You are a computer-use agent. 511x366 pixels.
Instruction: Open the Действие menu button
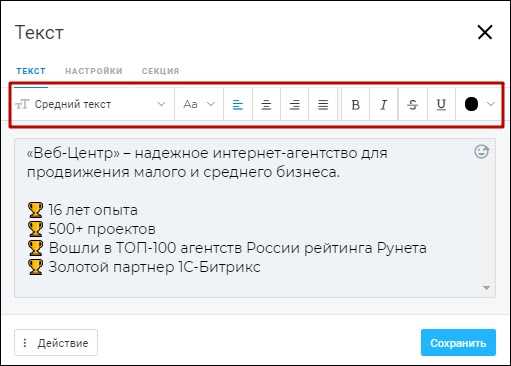point(56,343)
